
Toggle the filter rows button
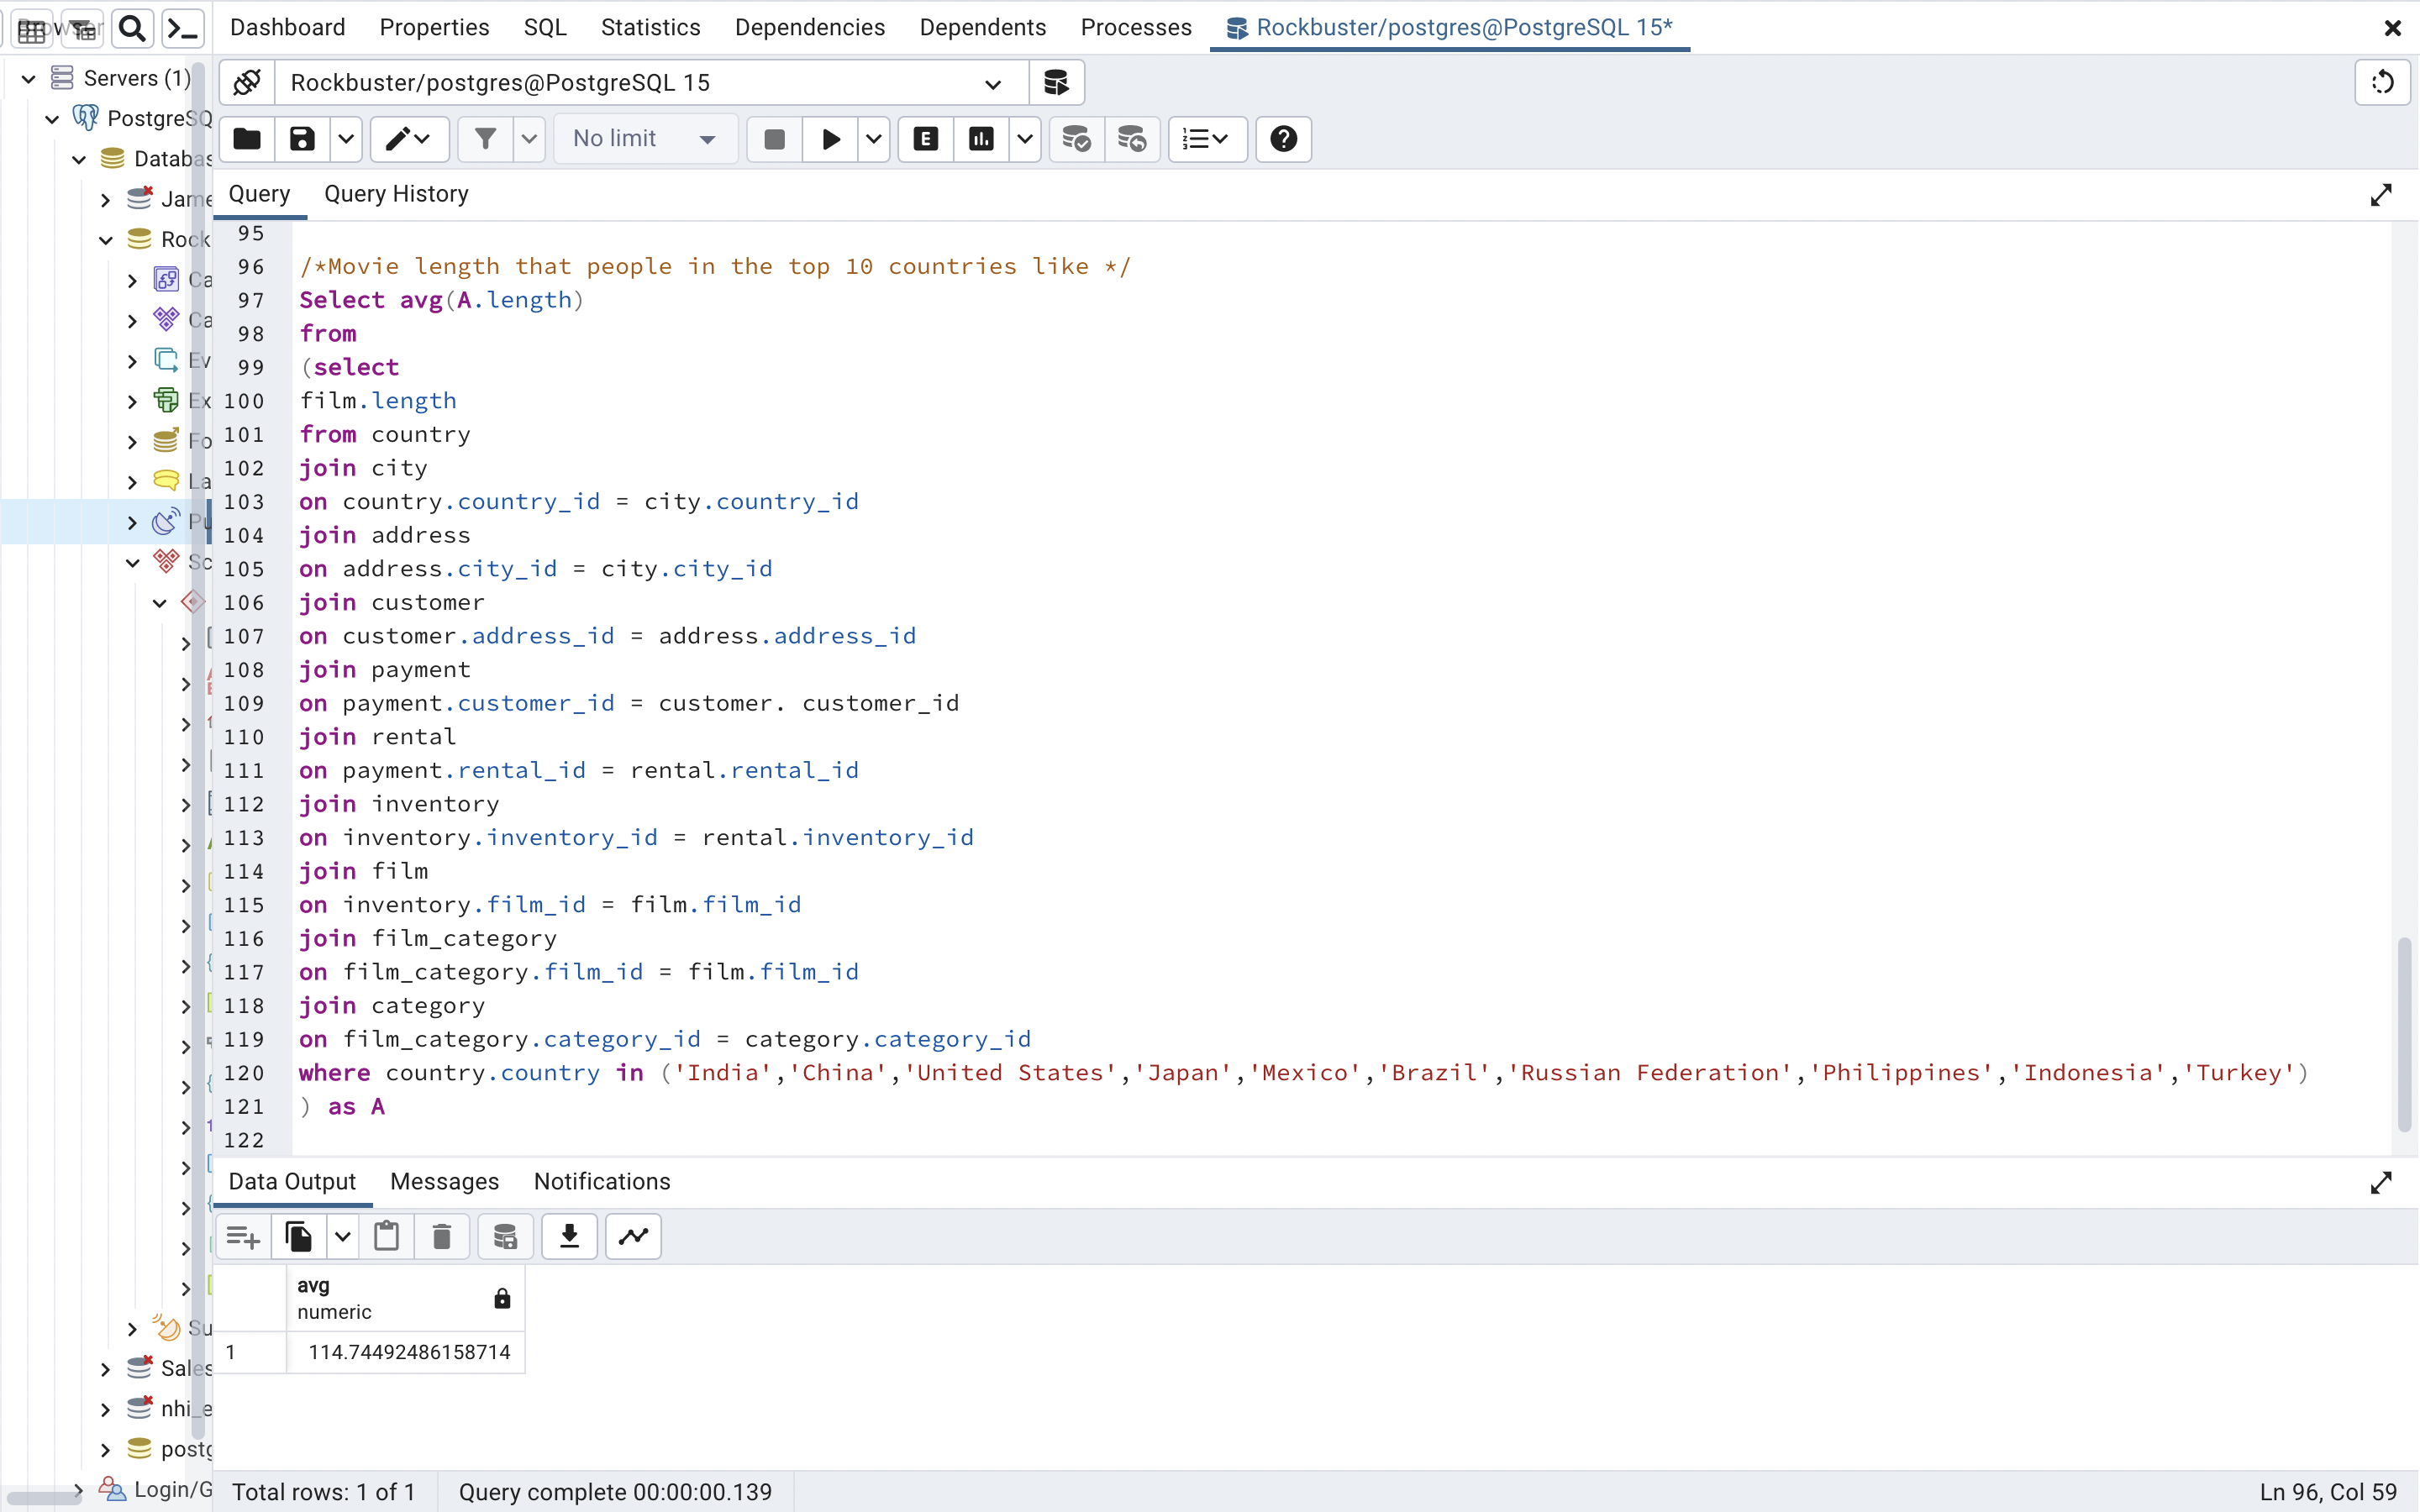click(x=485, y=139)
